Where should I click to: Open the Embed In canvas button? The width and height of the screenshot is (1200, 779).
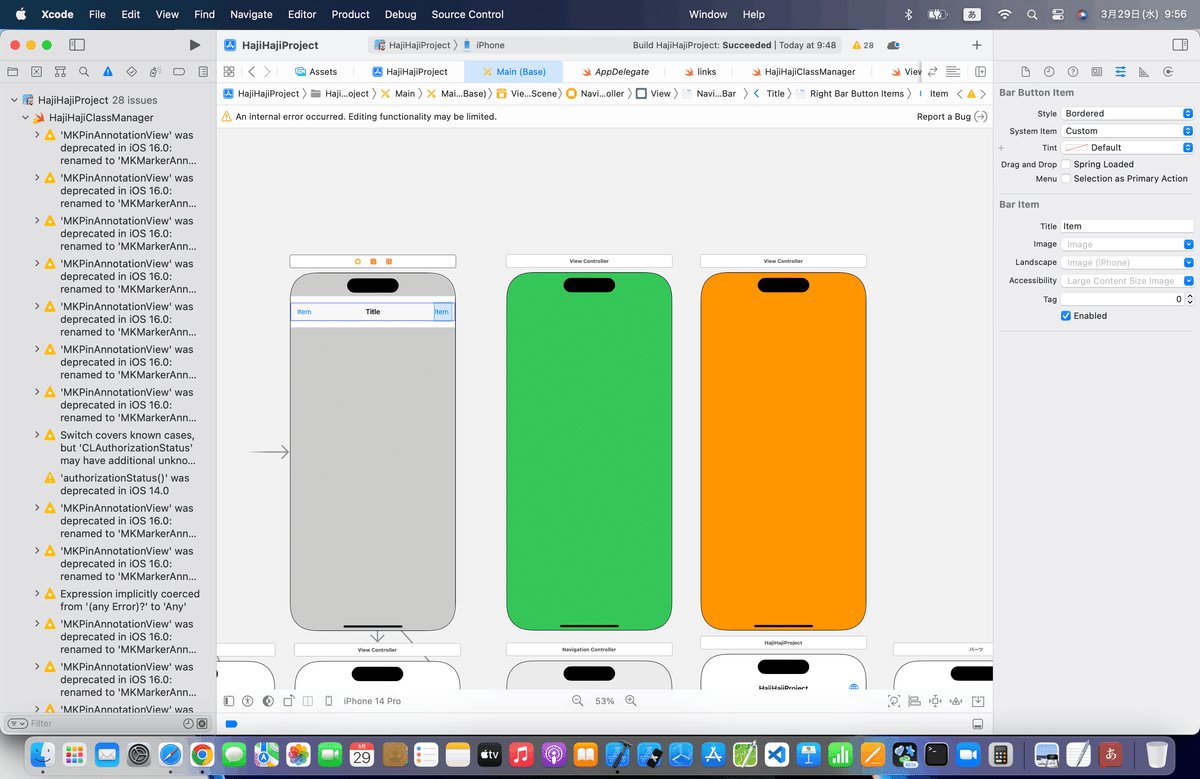click(x=978, y=701)
